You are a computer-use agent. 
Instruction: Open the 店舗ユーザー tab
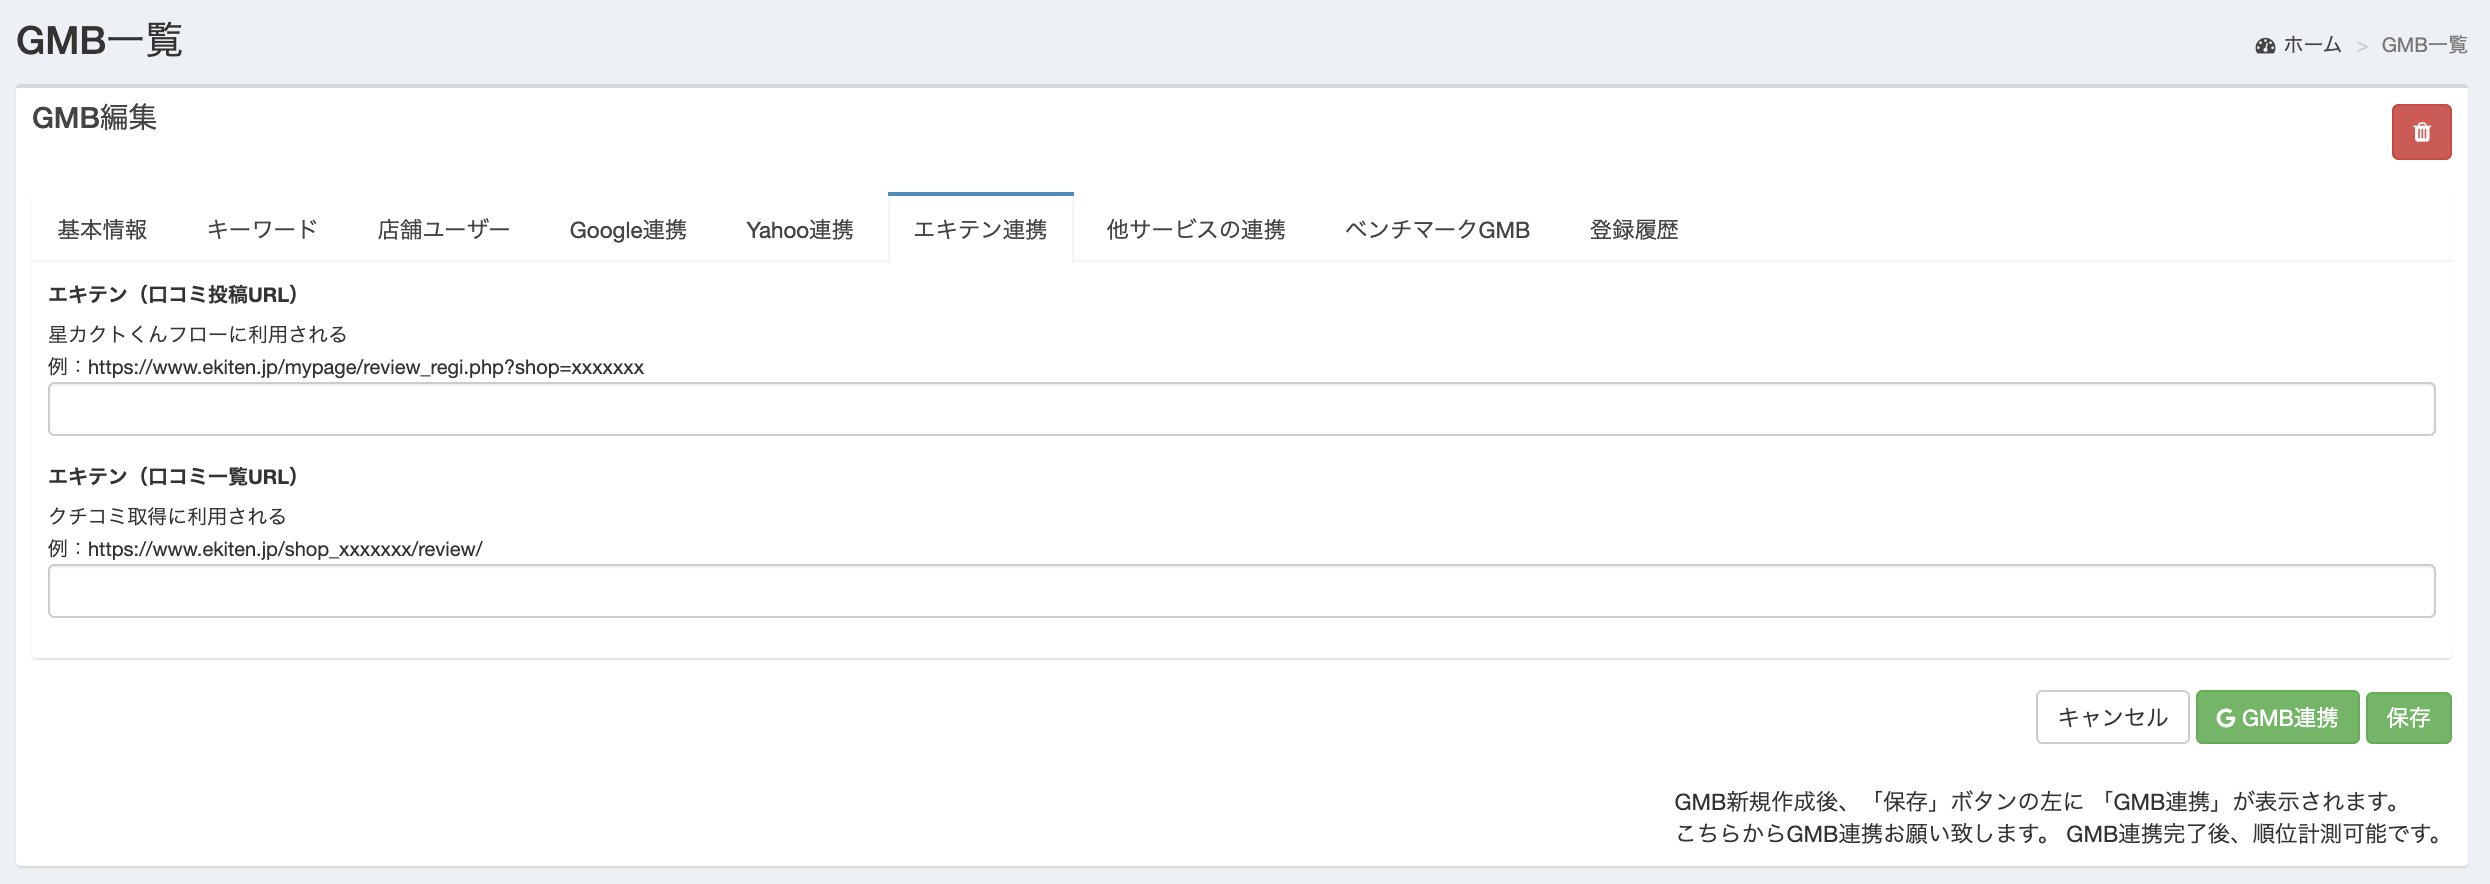pyautogui.click(x=443, y=230)
